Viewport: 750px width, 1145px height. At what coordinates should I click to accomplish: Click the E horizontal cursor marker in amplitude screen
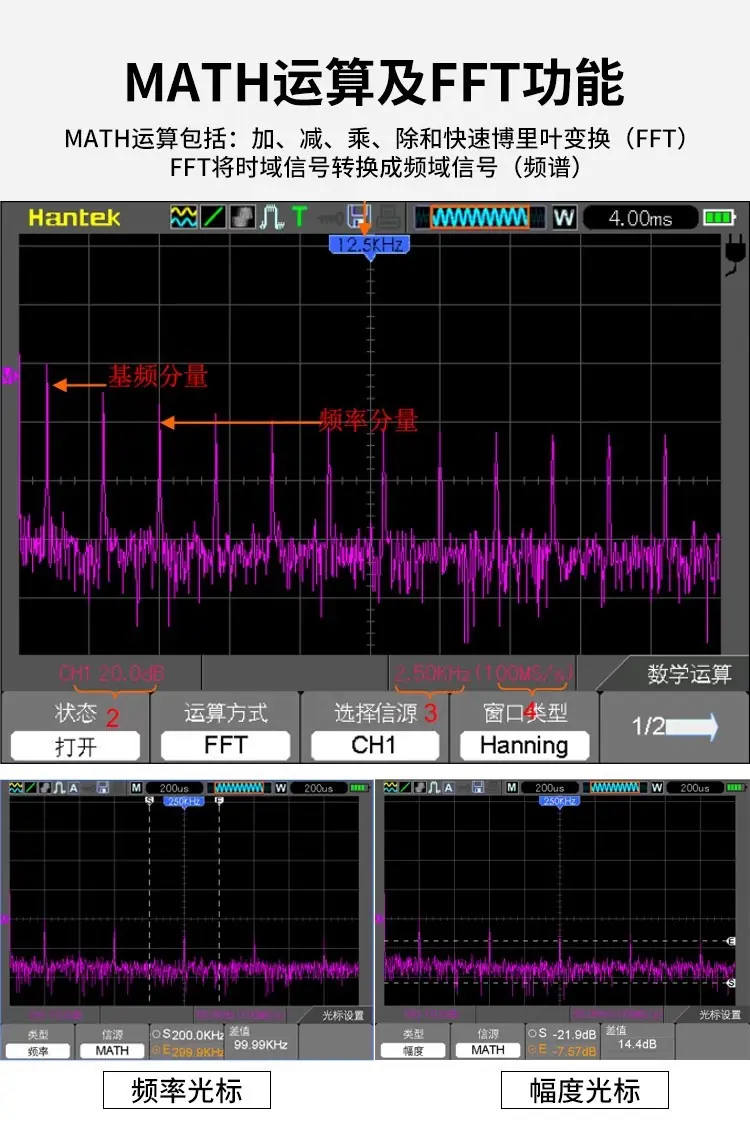[731, 941]
